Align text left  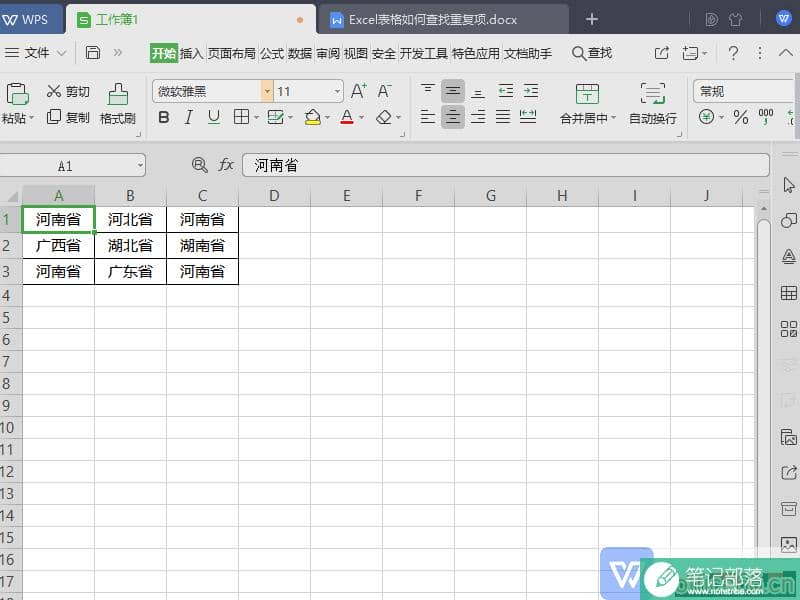coord(428,117)
